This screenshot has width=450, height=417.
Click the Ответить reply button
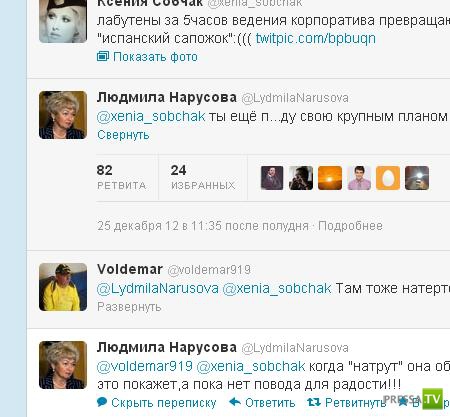[270, 403]
